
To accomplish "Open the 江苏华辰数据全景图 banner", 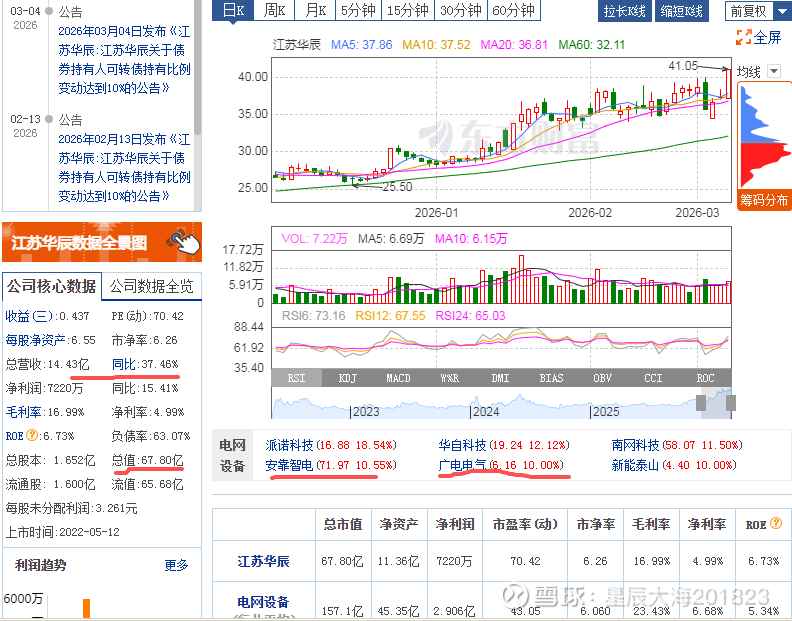I will click(x=102, y=242).
